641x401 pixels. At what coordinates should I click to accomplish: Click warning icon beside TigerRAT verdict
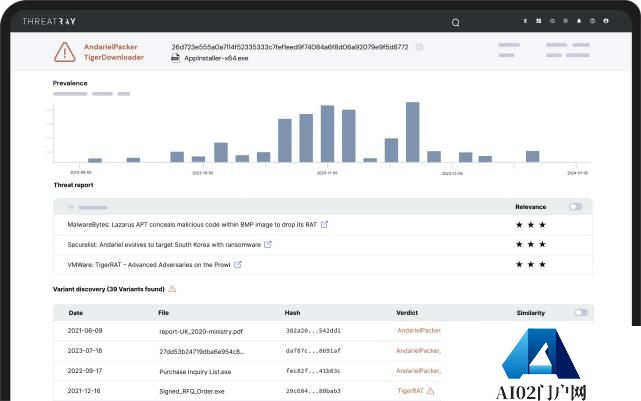(430, 391)
